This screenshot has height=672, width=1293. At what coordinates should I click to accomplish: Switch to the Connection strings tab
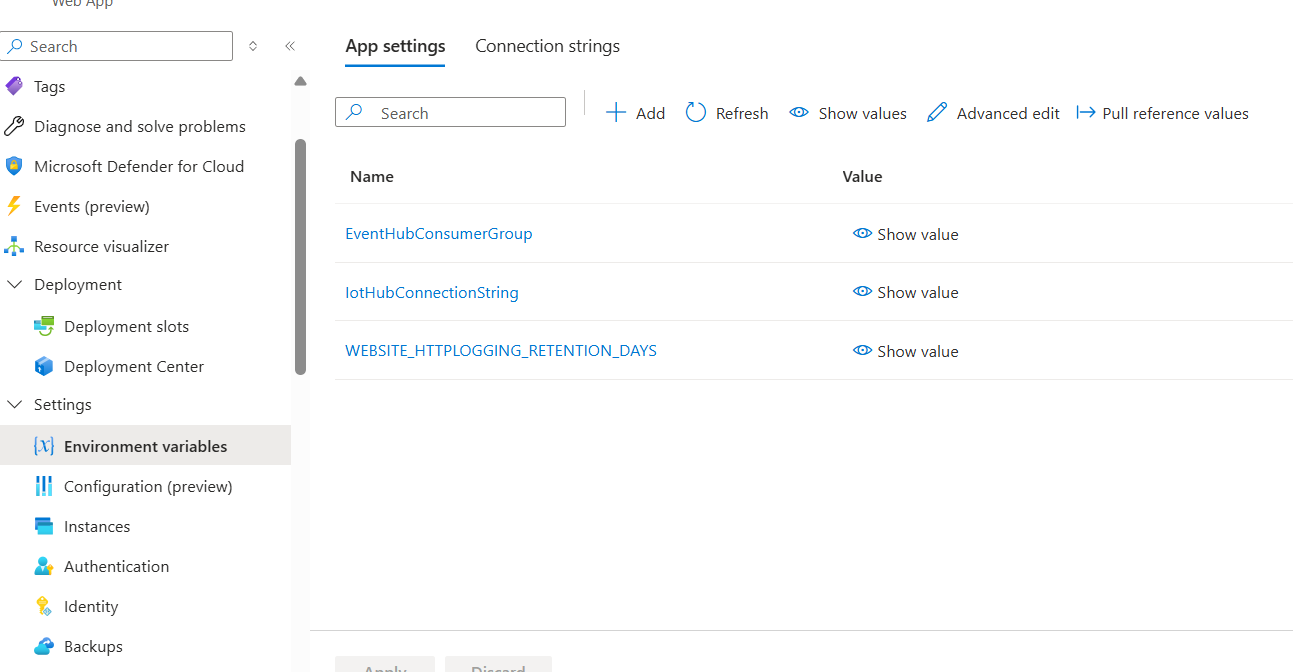[547, 46]
